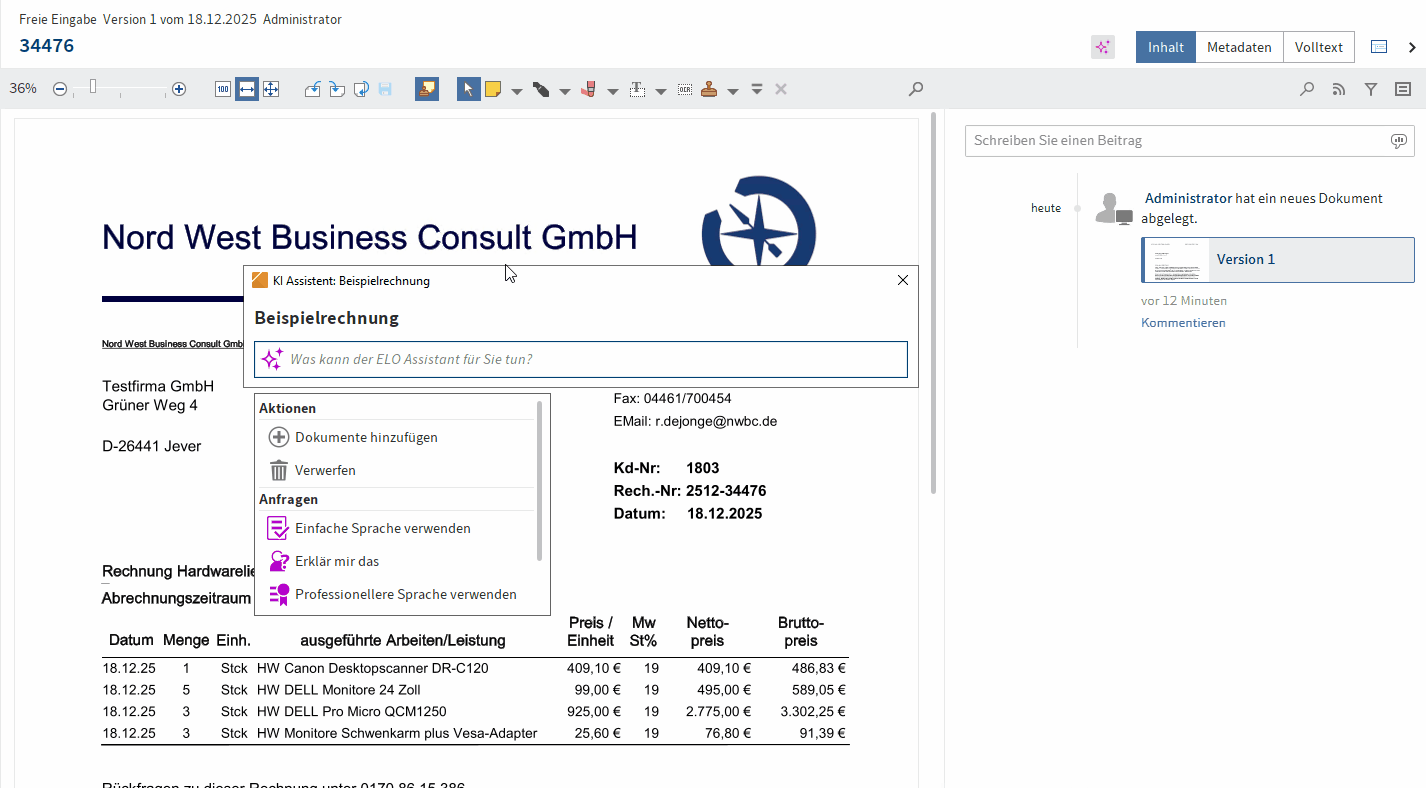
Task: Expand the sticky note dropdown arrow
Action: [517, 91]
